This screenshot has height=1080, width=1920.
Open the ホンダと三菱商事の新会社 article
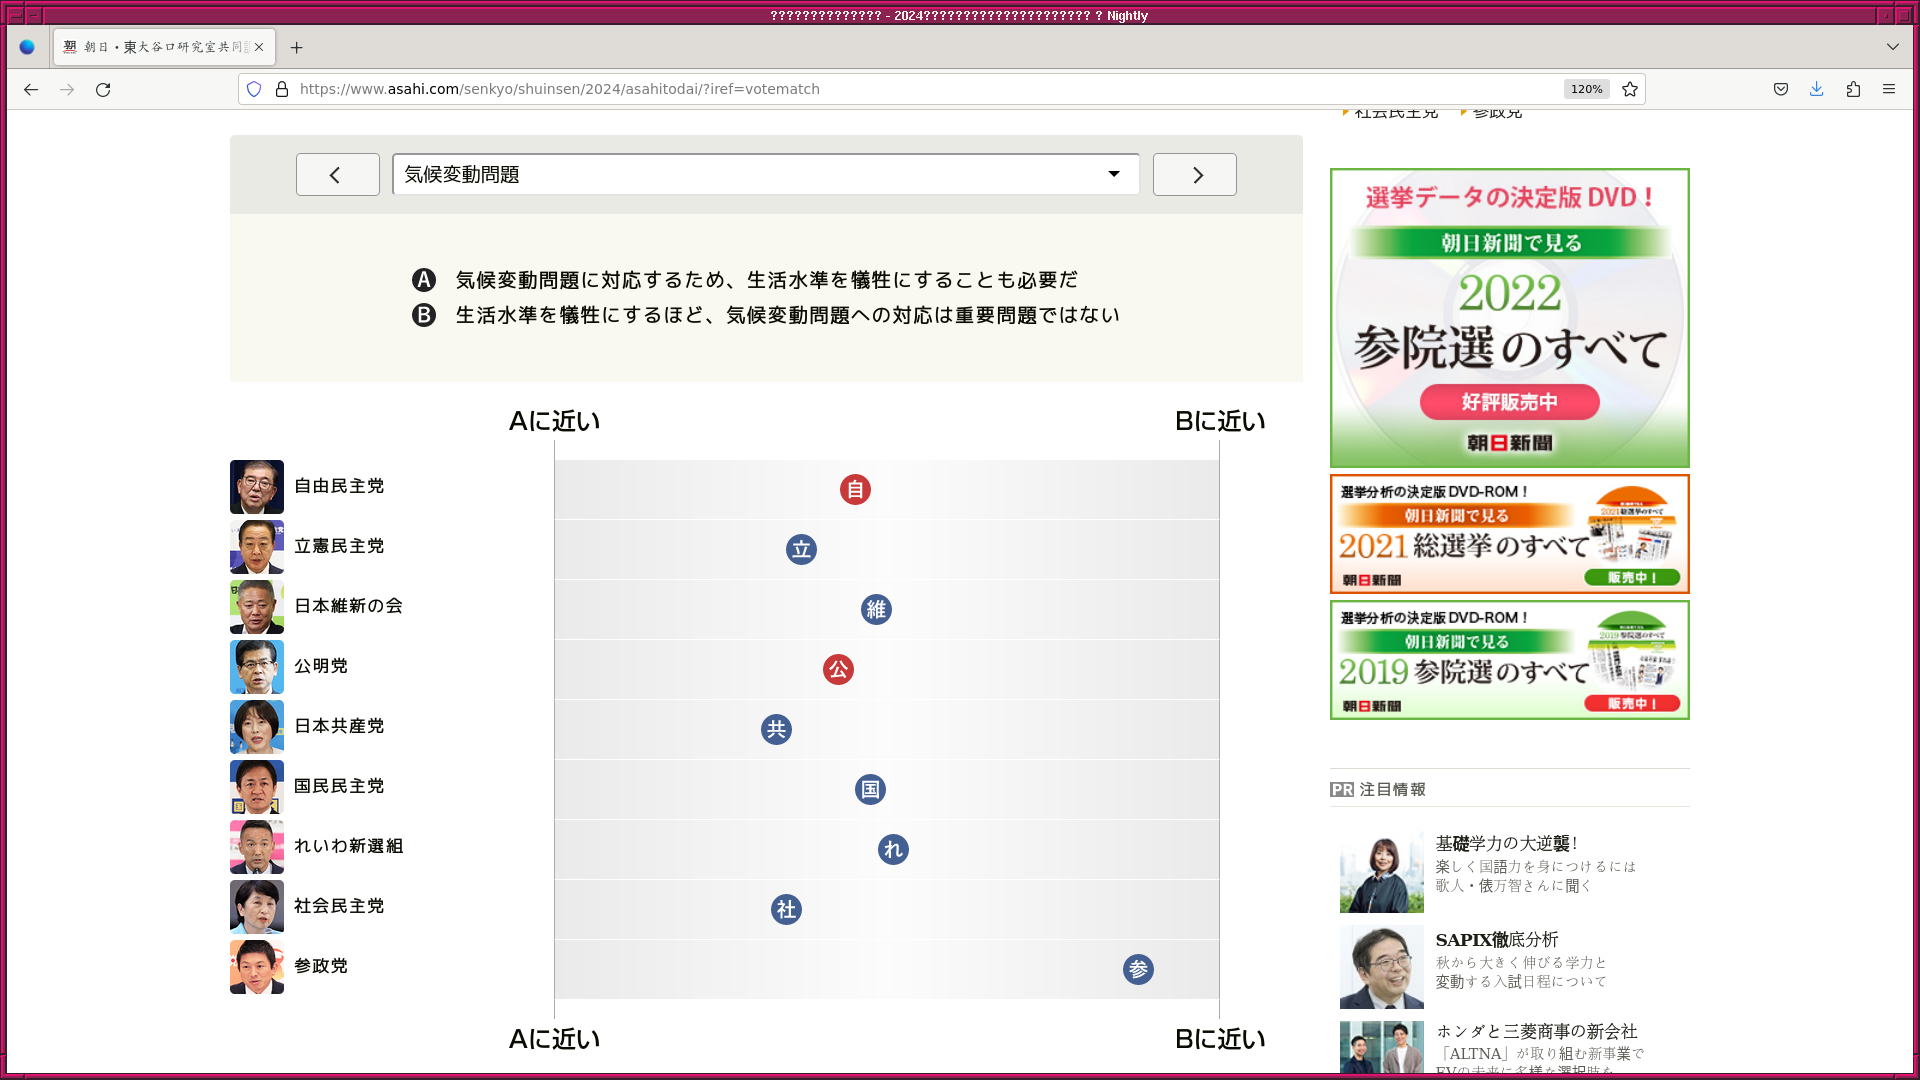1537,1031
